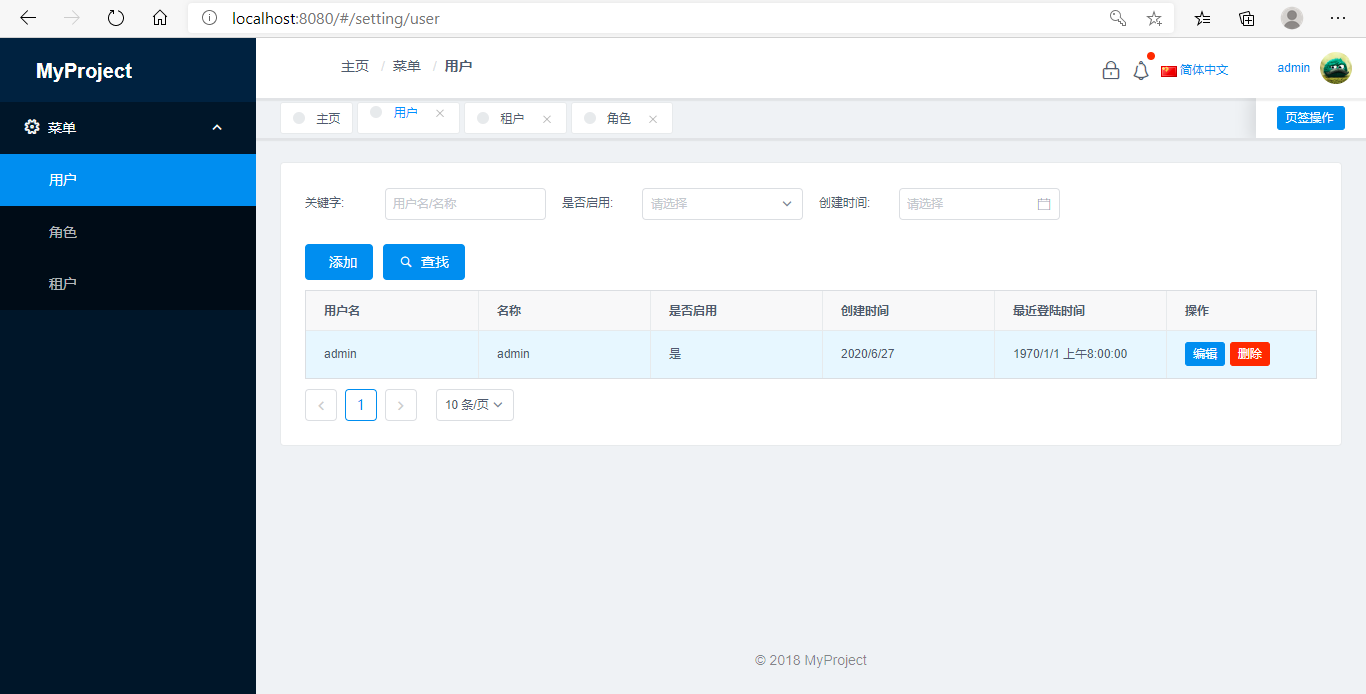Close the 租户 tab with its X
The height and width of the screenshot is (694, 1366).
(x=547, y=119)
